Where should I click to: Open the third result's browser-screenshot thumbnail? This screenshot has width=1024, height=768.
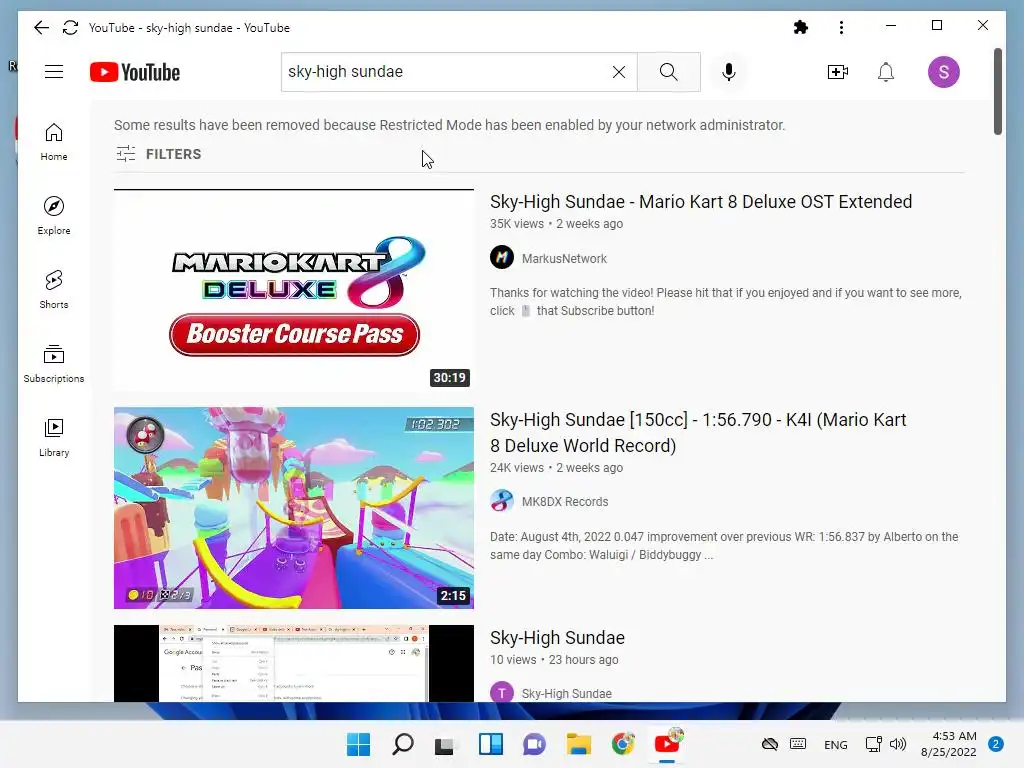coord(294,664)
